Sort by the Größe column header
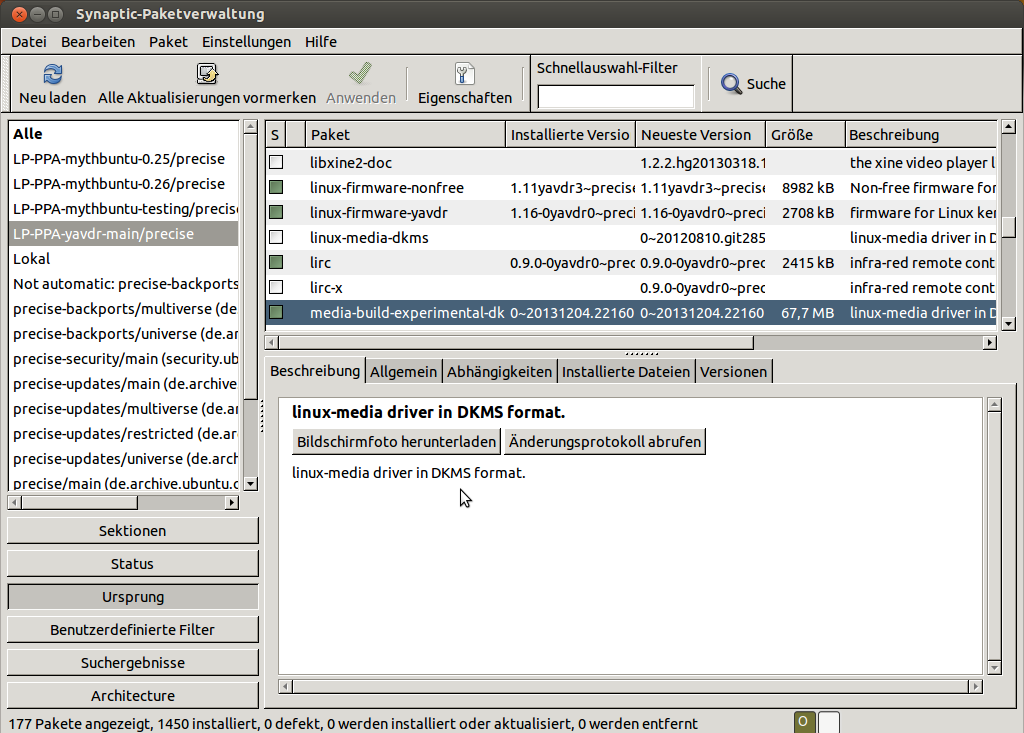1024x733 pixels. (x=804, y=135)
